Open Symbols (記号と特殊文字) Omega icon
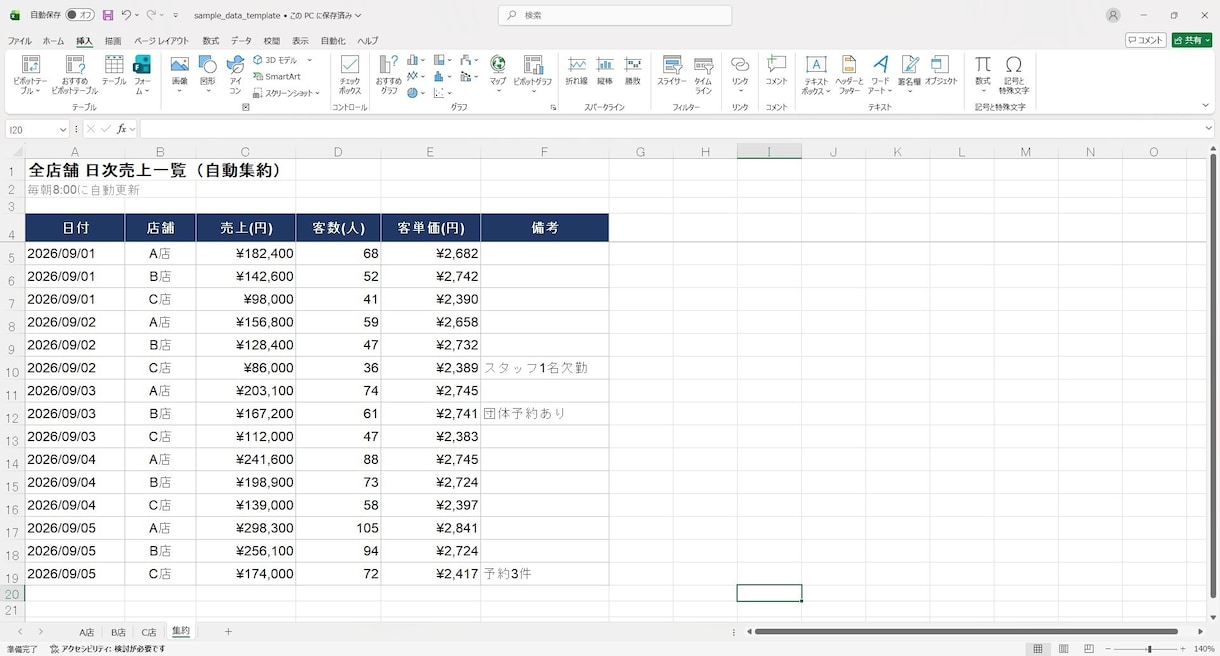Screen dimensions: 1220x656 (x=1014, y=75)
